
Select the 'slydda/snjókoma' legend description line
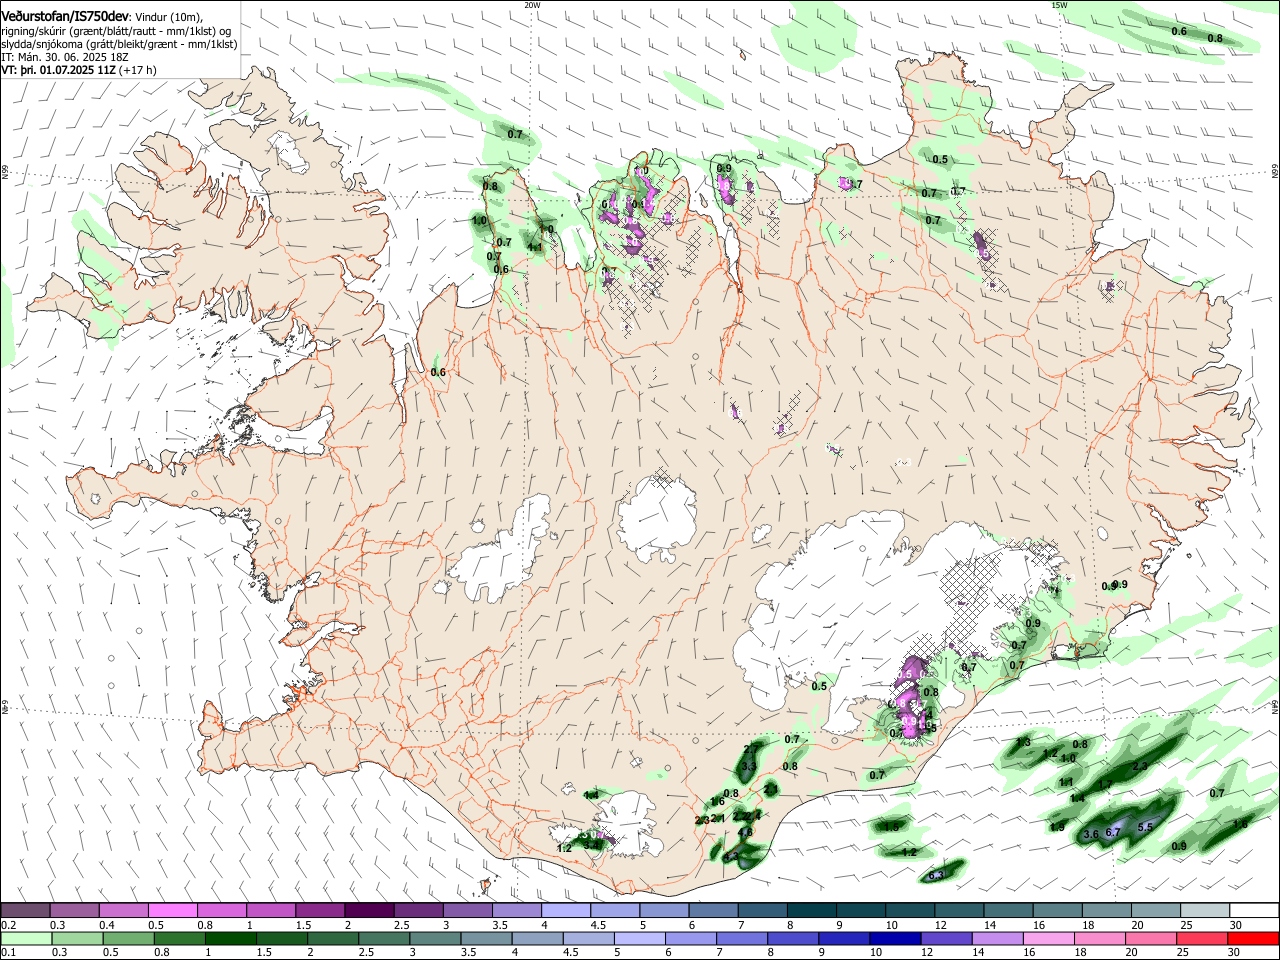click(x=119, y=44)
